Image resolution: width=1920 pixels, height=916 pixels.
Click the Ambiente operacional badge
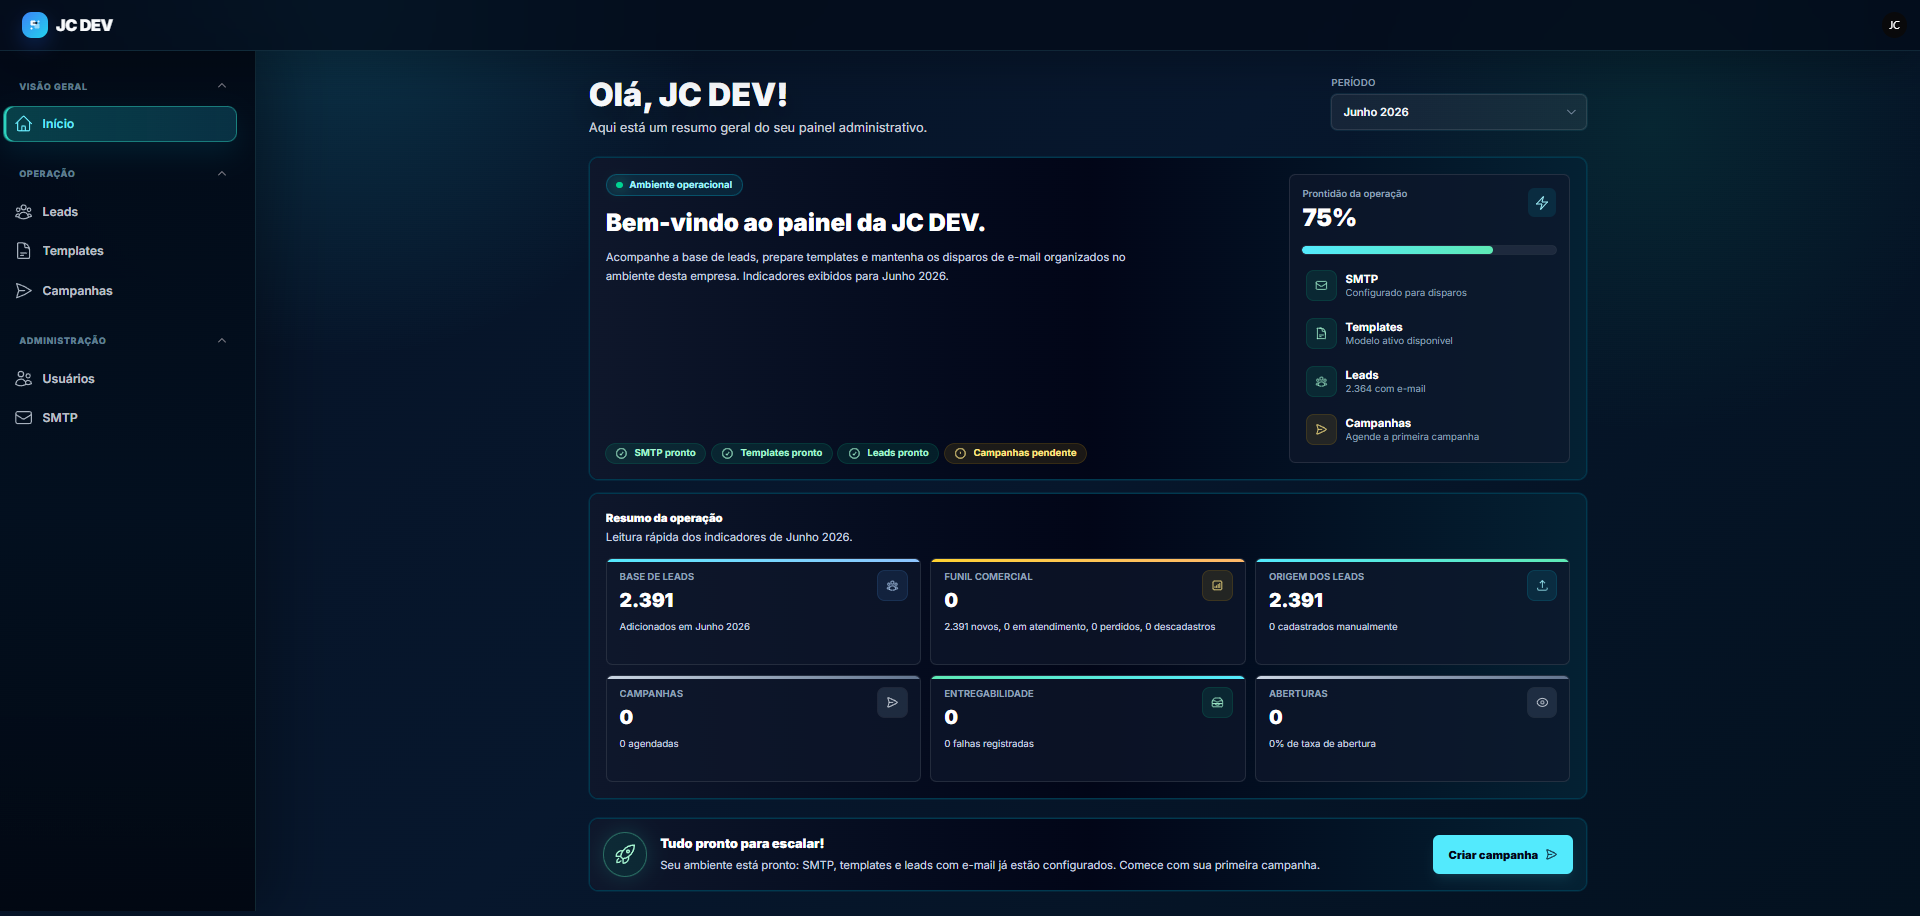[674, 185]
